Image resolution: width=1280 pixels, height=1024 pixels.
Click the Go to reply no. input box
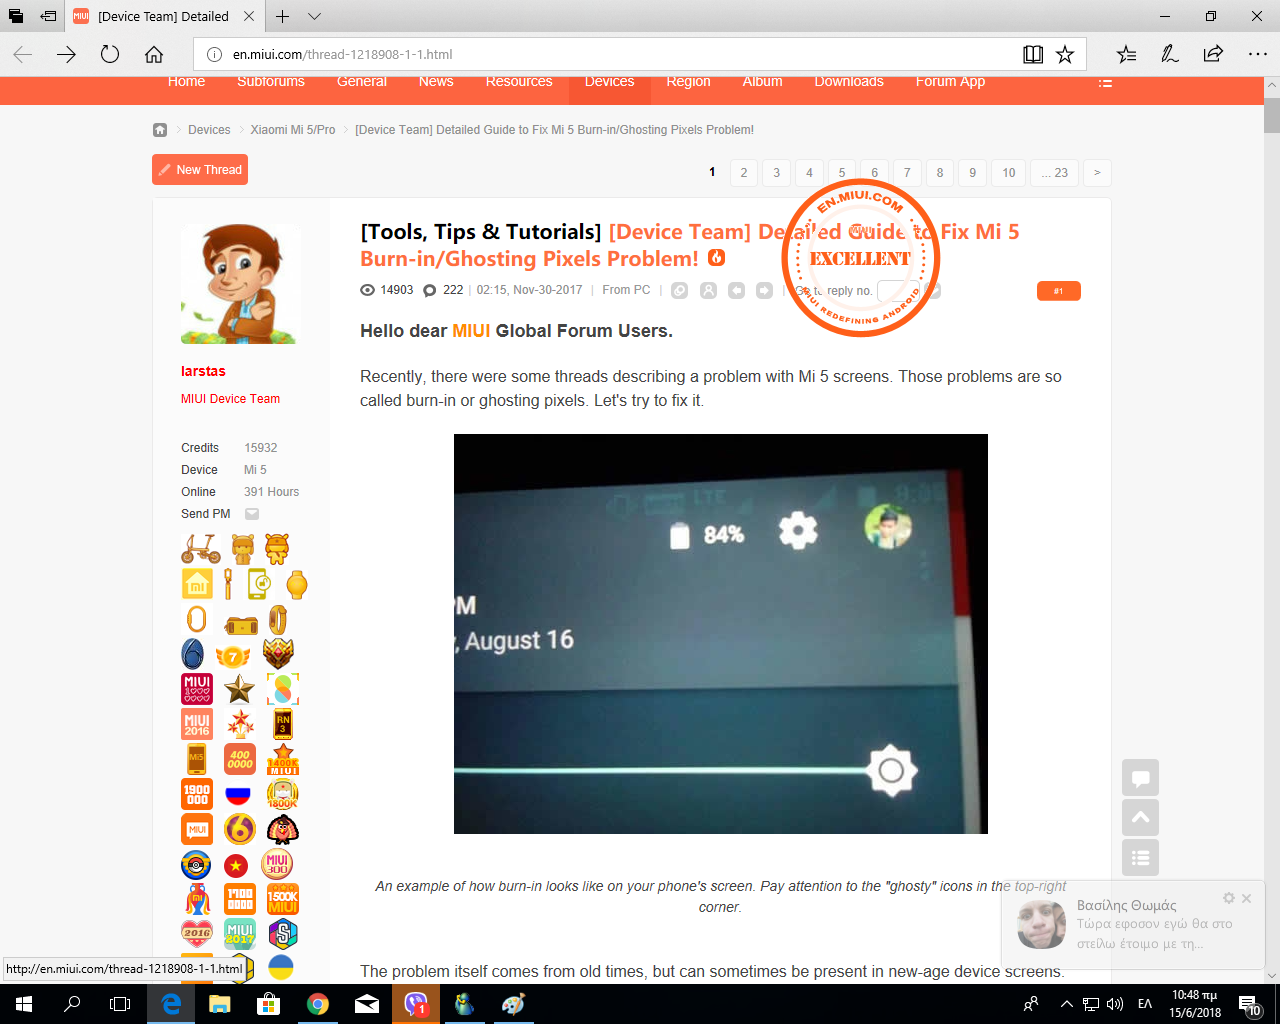[x=890, y=291]
